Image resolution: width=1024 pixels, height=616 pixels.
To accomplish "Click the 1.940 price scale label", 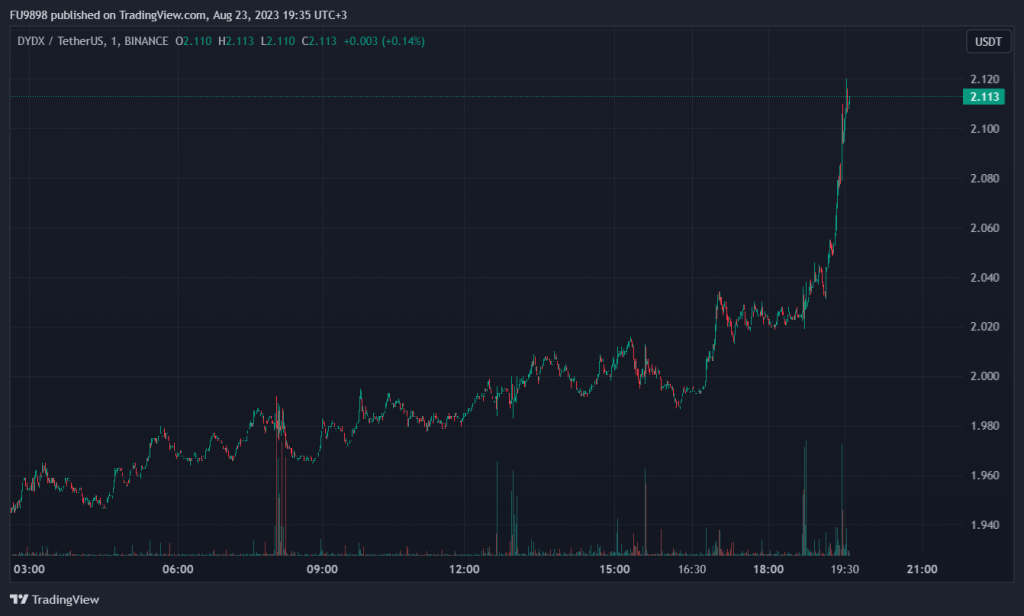I will click(984, 525).
